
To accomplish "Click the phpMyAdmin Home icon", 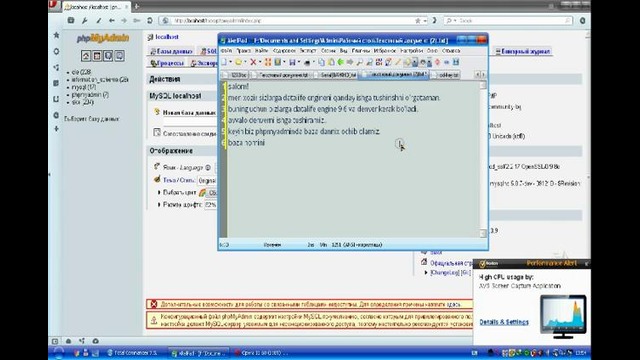I will pyautogui.click(x=86, y=56).
